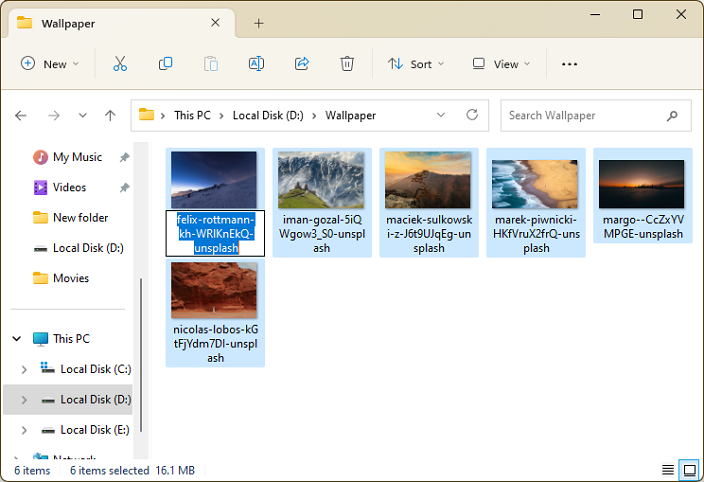This screenshot has height=482, width=704.
Task: Click the search magnifier icon
Action: [672, 116]
